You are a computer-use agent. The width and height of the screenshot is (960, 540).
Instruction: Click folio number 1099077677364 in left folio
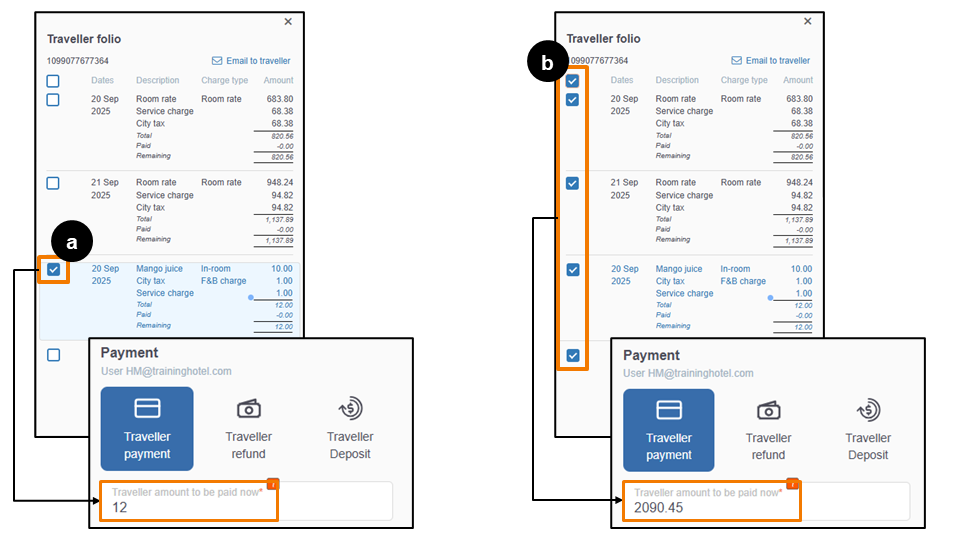(78, 61)
